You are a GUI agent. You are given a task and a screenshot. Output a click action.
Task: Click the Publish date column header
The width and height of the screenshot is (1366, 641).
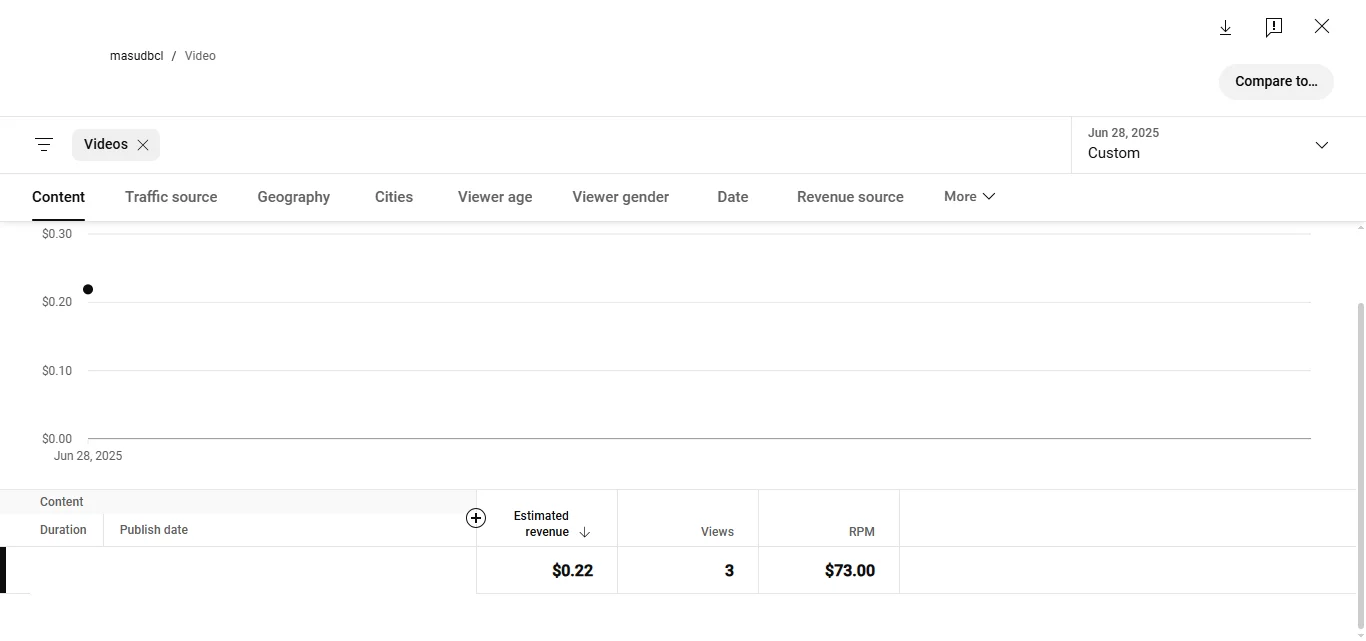pyautogui.click(x=154, y=530)
